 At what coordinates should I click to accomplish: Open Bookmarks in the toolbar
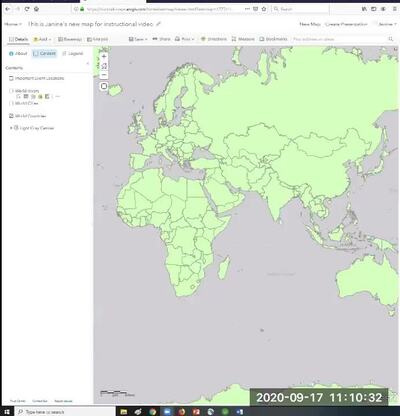pos(273,39)
